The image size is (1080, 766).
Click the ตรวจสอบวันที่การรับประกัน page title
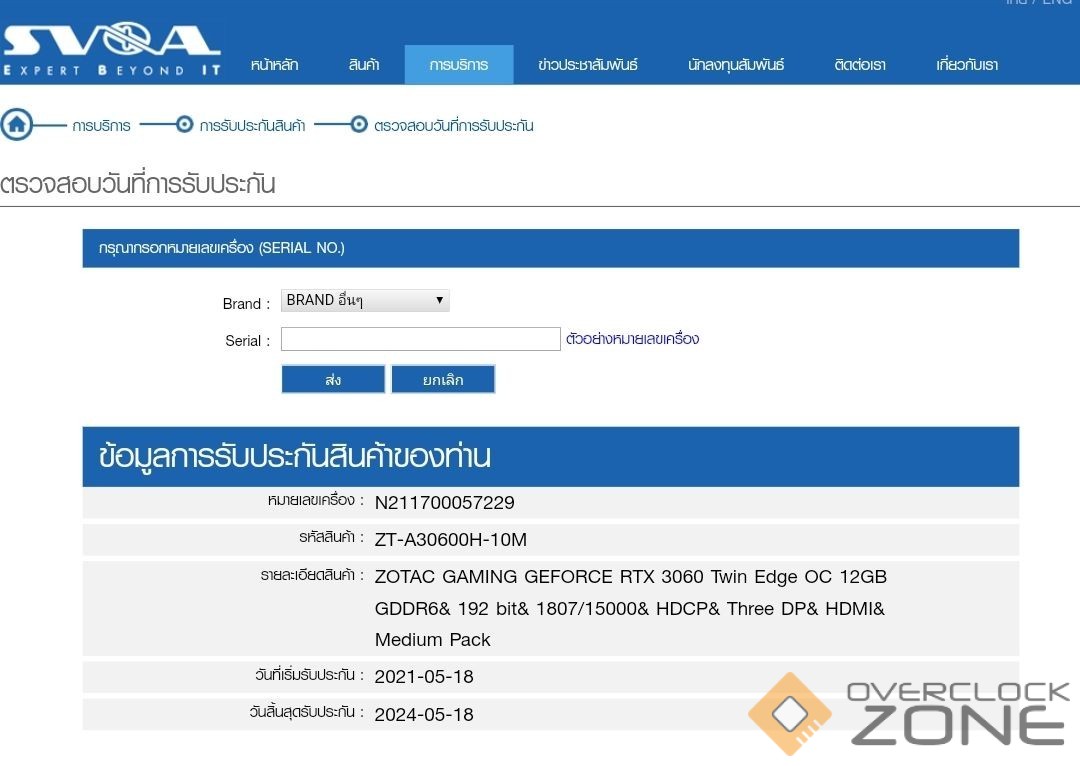(x=138, y=184)
